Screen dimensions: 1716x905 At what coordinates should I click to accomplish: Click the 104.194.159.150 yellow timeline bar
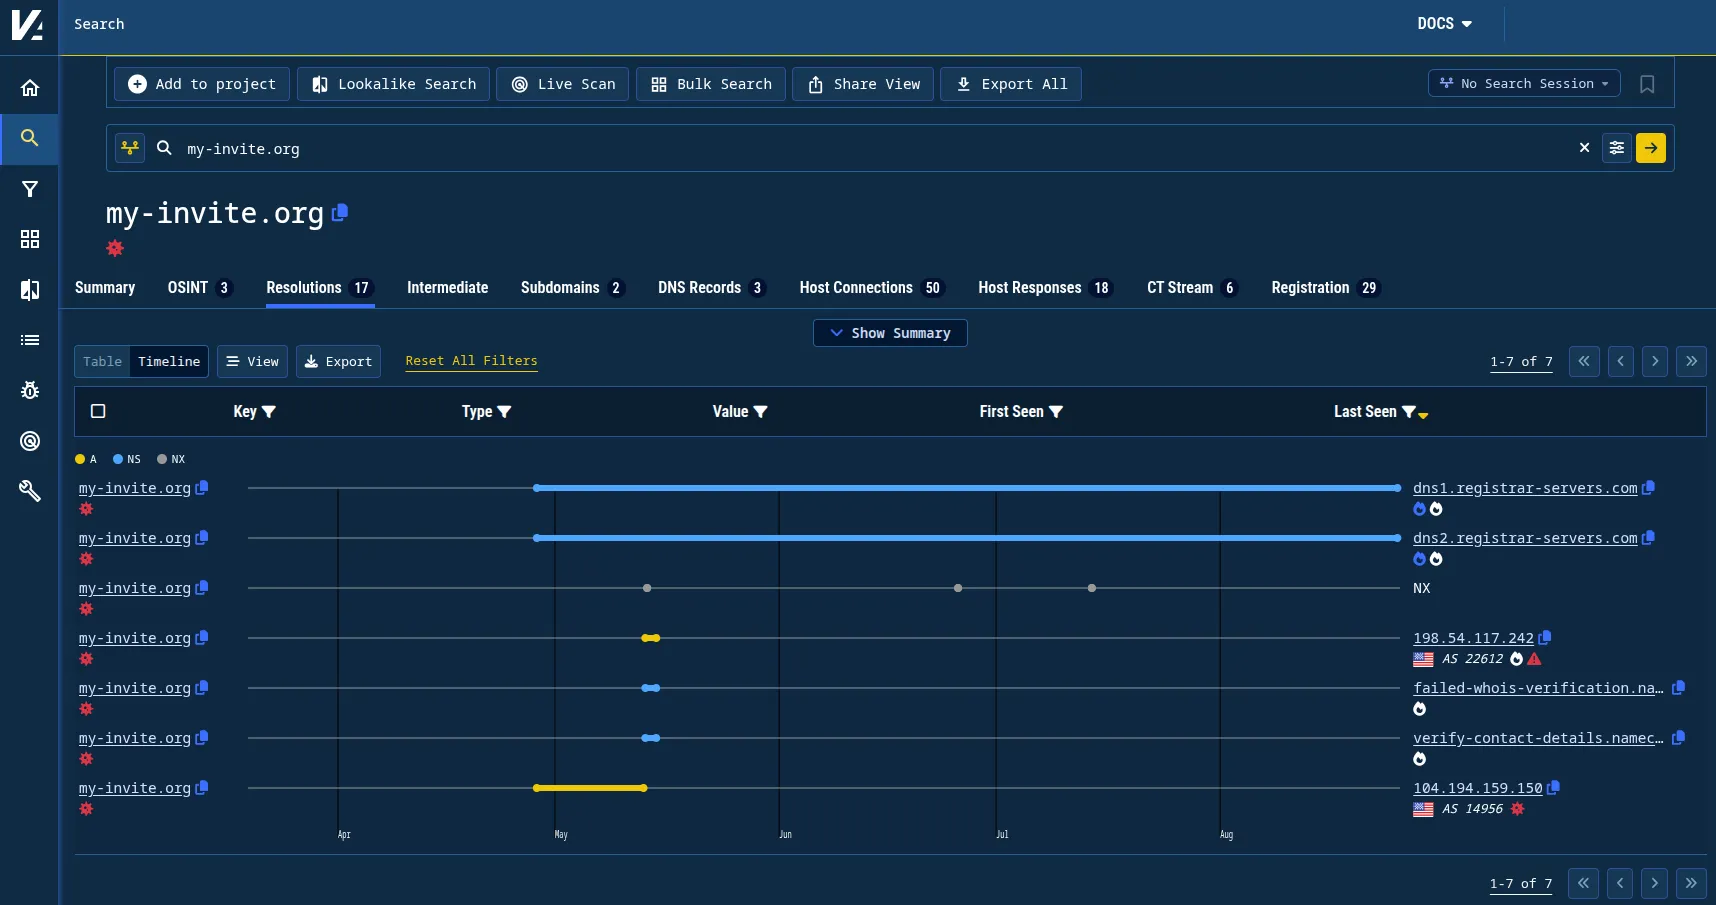591,788
